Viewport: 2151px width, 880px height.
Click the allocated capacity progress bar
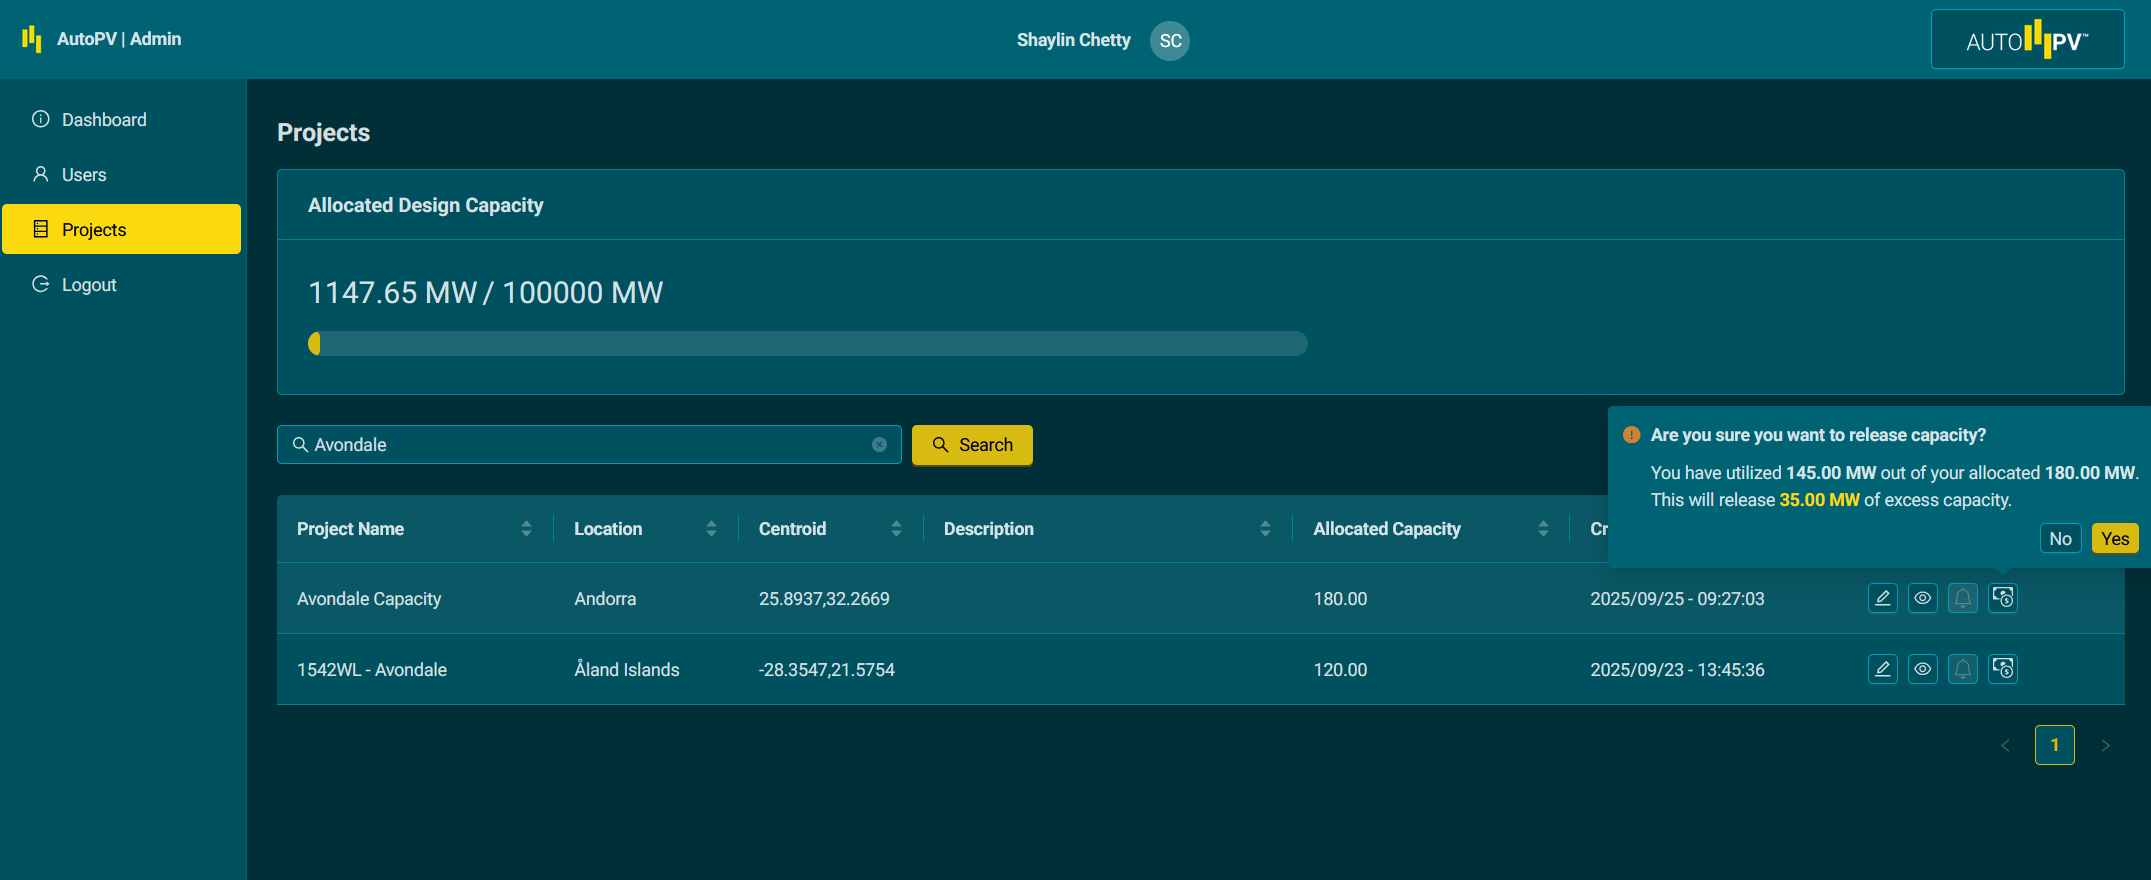(x=807, y=344)
